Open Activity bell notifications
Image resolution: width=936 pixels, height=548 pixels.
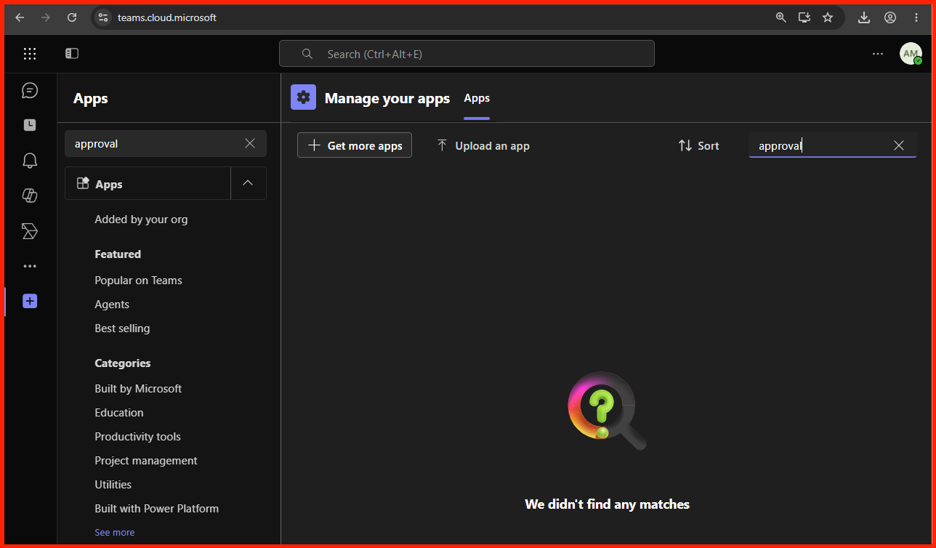[29, 160]
